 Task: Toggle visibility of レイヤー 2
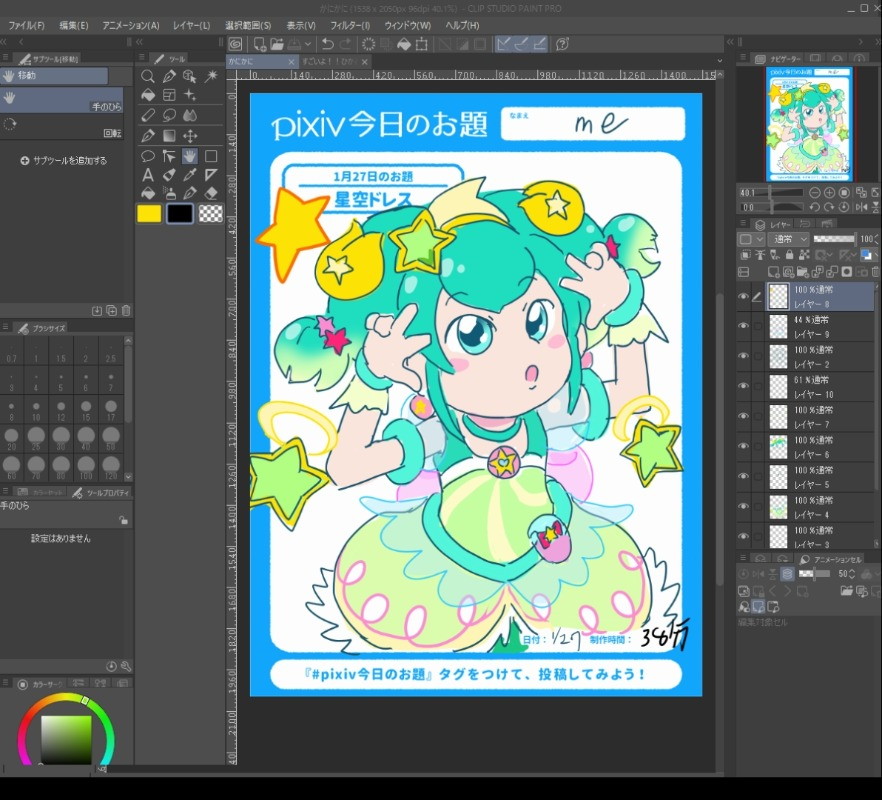click(x=743, y=356)
